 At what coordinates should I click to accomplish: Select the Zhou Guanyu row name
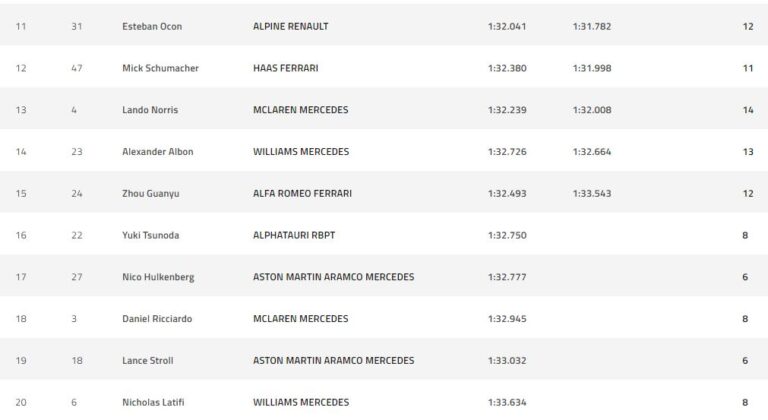click(x=149, y=194)
